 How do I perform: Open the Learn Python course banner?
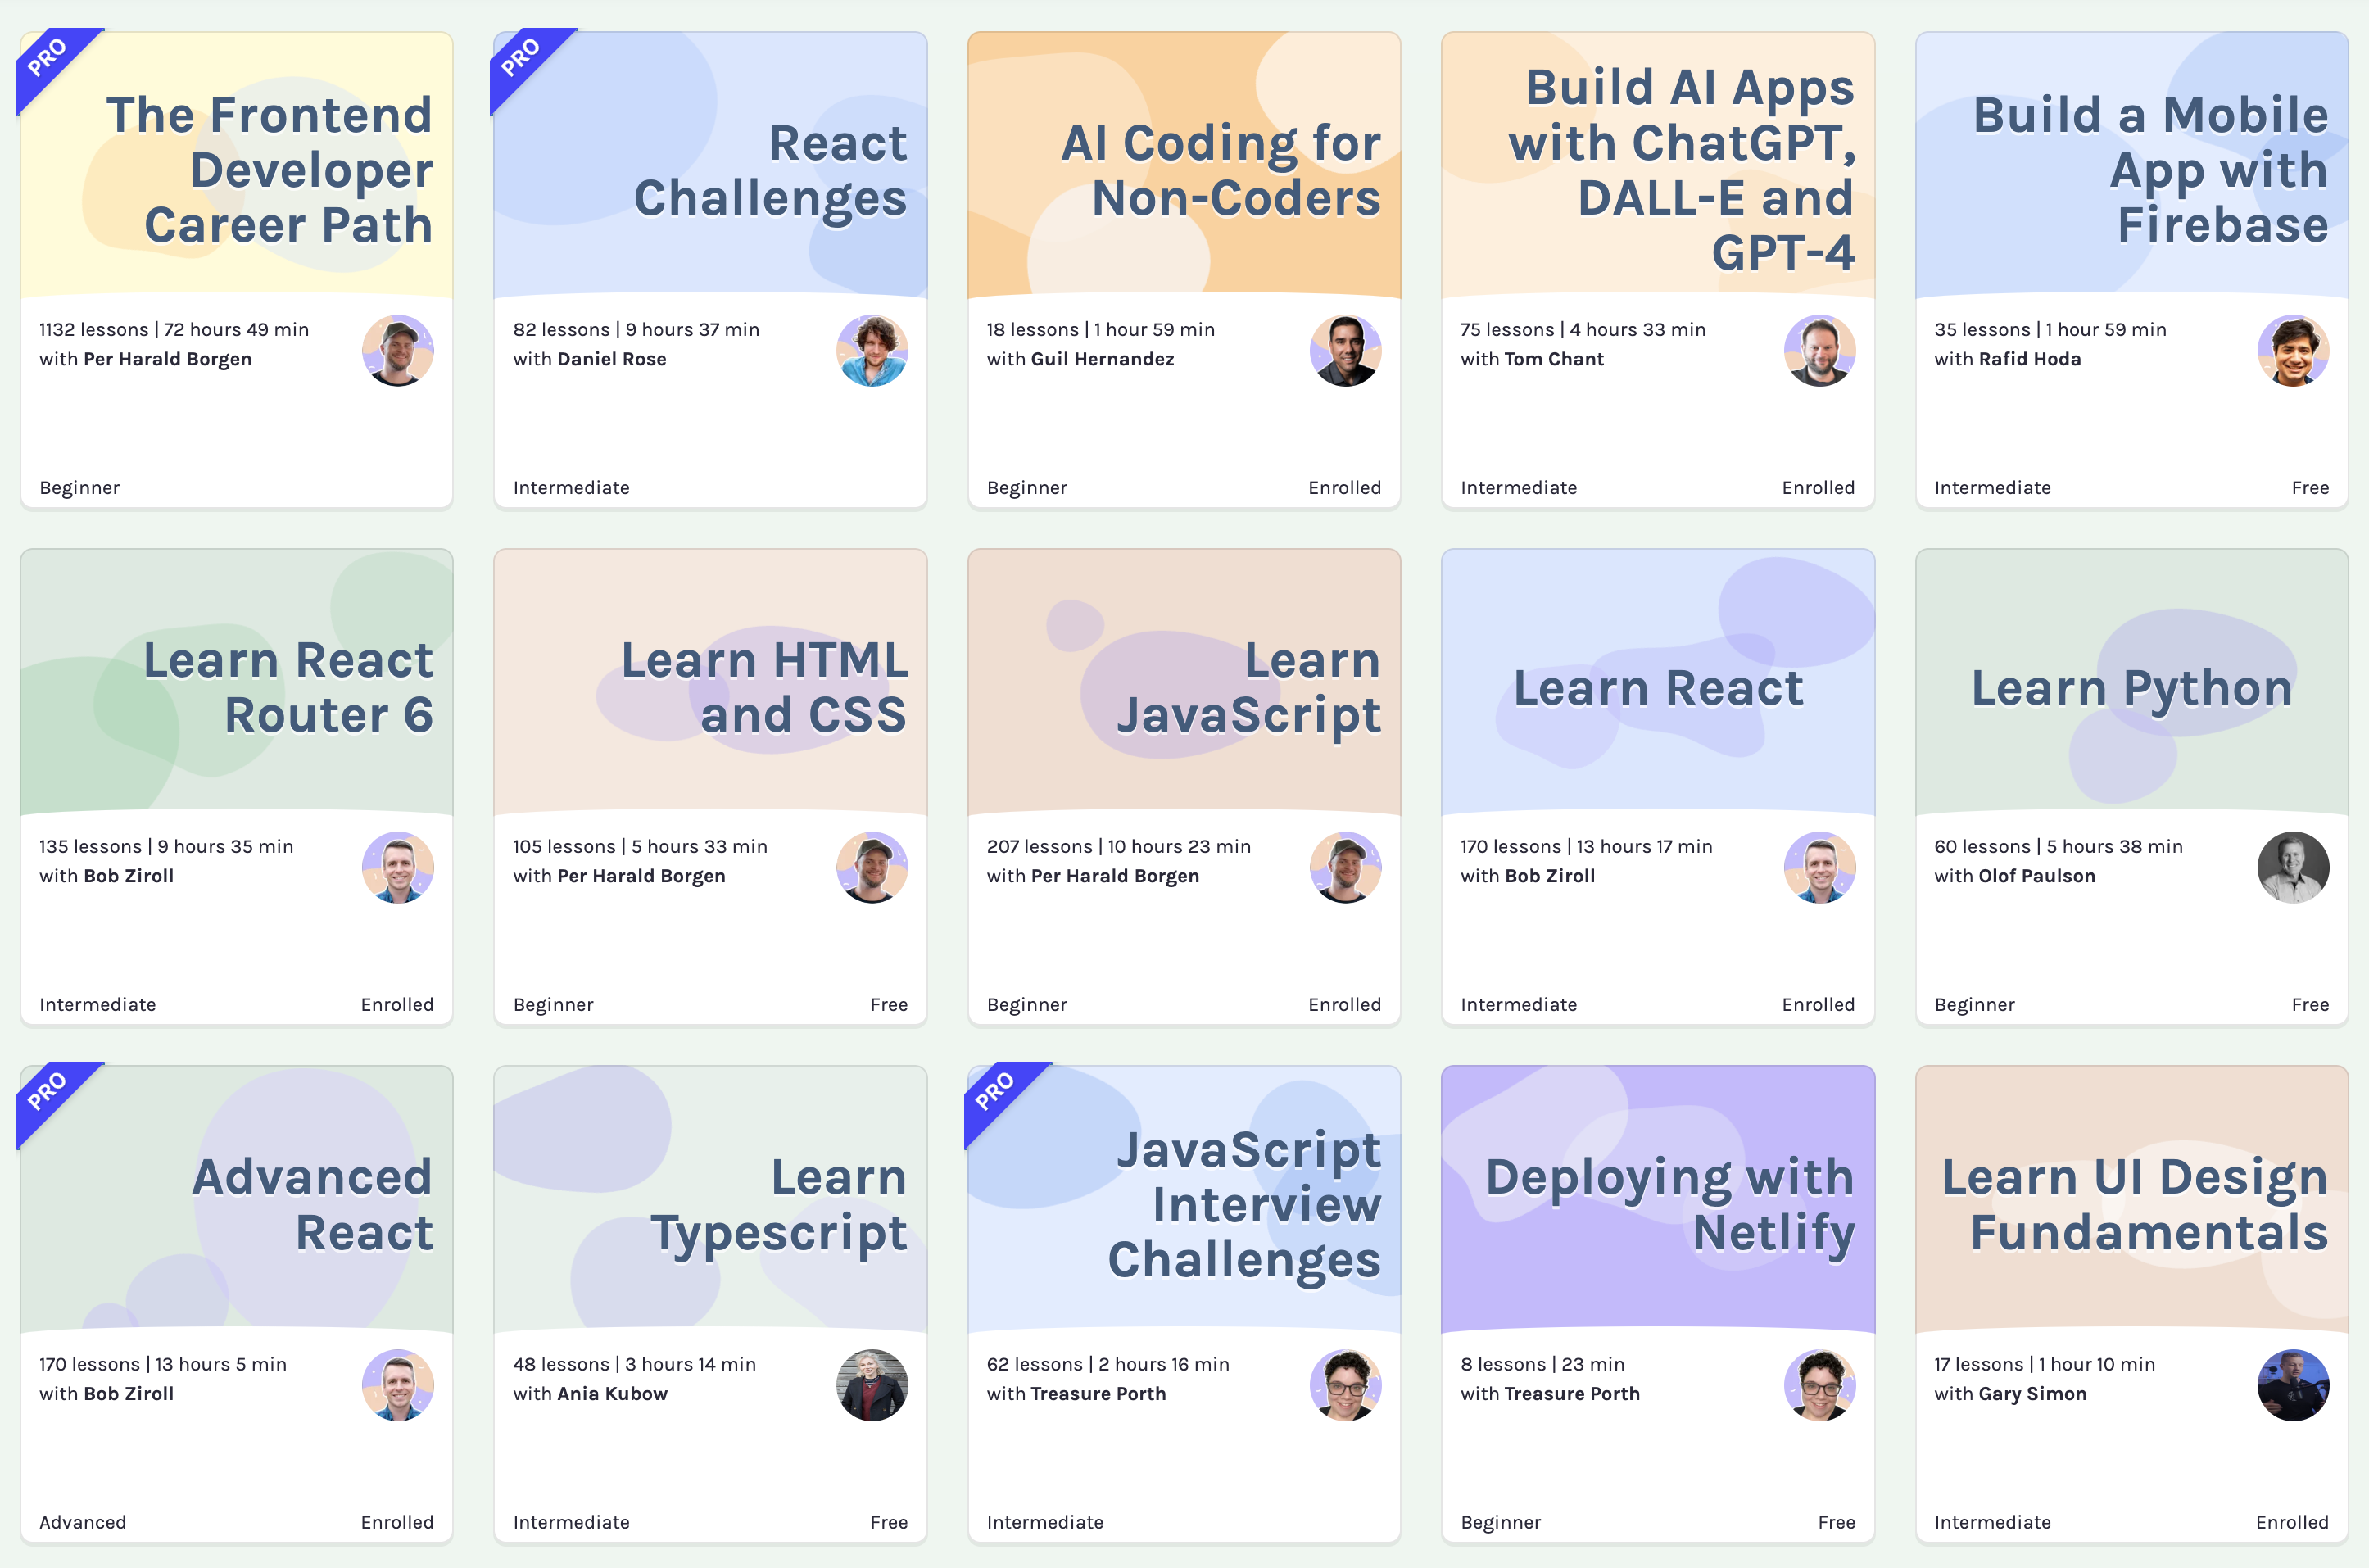[x=2131, y=688]
